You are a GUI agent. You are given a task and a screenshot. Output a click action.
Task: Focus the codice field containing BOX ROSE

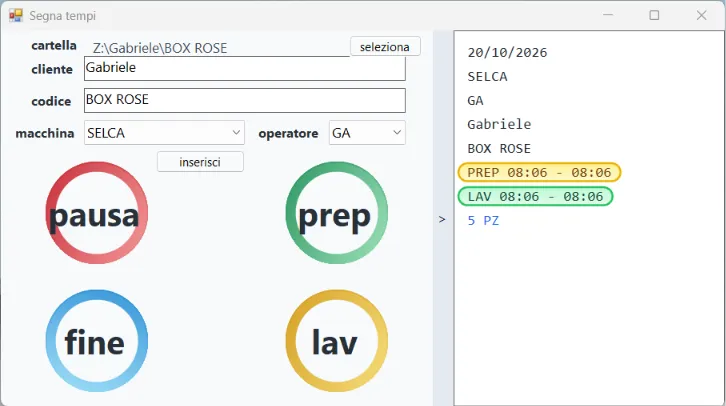[x=244, y=100]
